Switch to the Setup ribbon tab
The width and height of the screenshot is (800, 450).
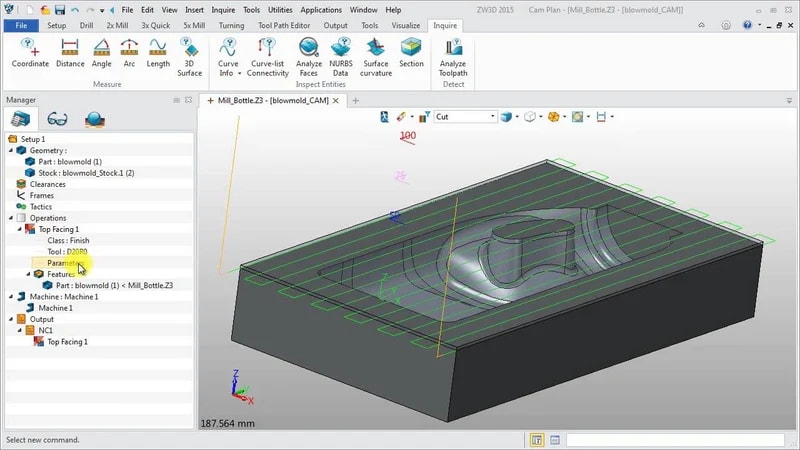[57, 25]
